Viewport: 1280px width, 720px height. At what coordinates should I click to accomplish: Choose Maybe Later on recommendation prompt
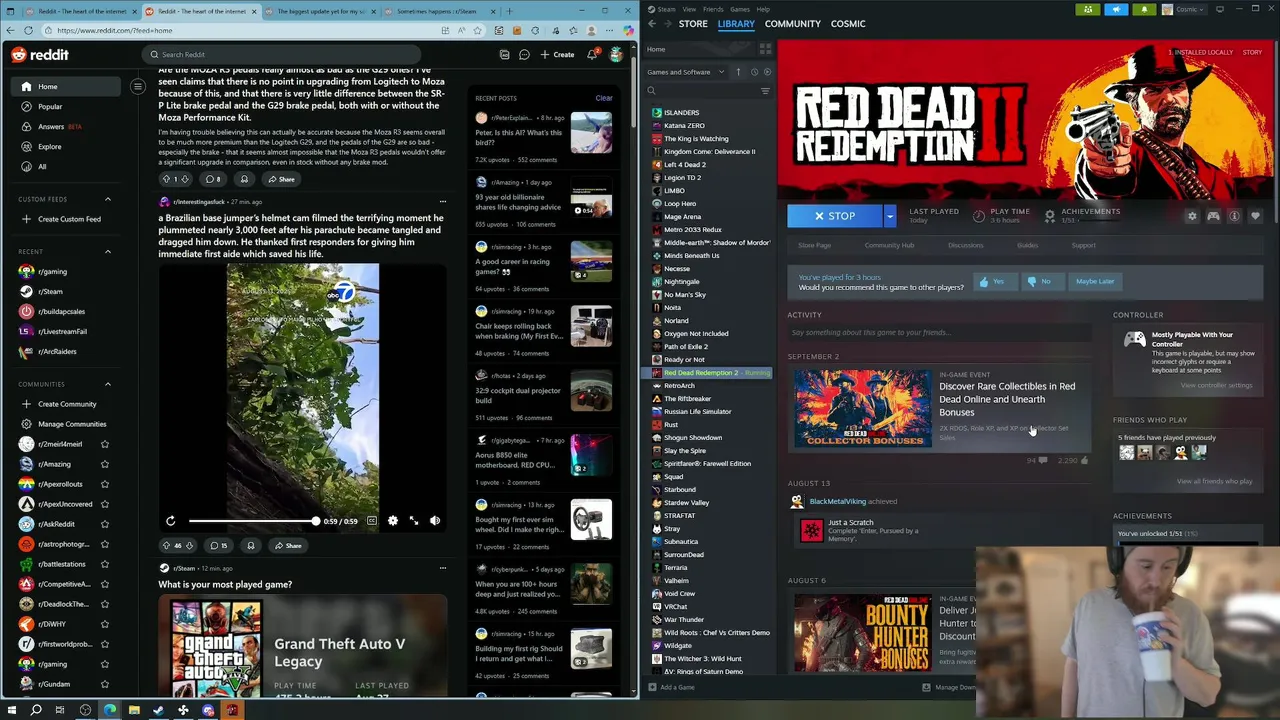tap(1094, 282)
